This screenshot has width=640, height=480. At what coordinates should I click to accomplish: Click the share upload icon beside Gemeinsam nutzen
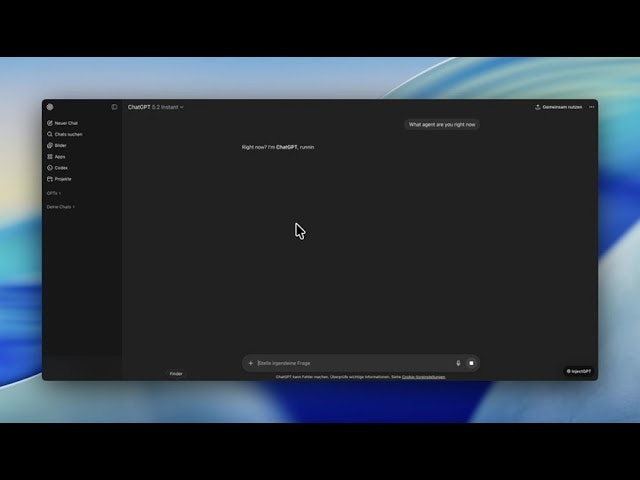coord(538,107)
